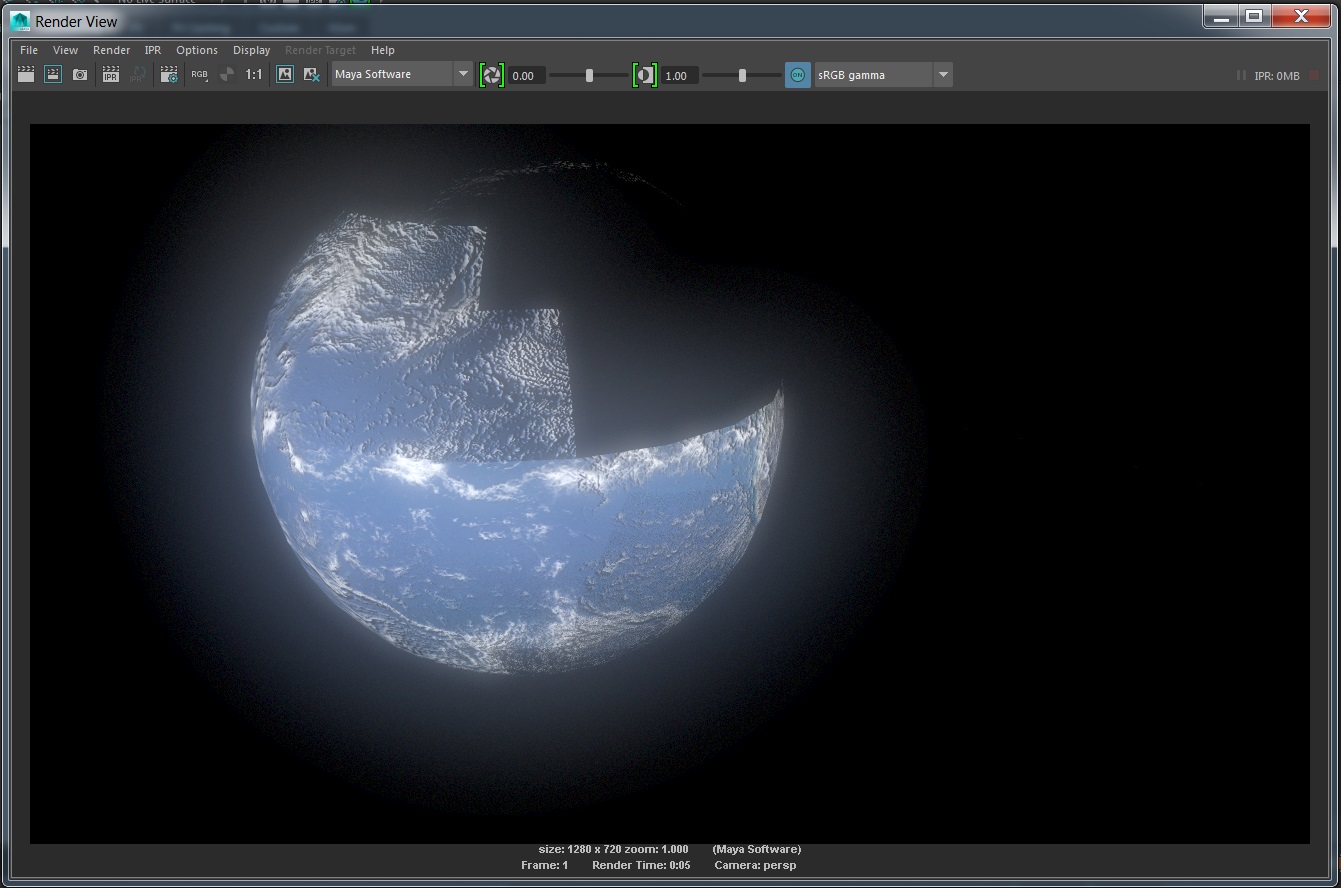Open the Options menu
This screenshot has height=888, width=1341.
(x=197, y=50)
